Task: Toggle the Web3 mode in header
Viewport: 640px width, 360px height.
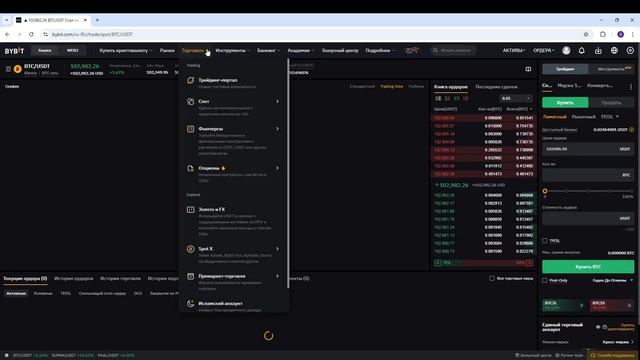Action: (x=72, y=51)
